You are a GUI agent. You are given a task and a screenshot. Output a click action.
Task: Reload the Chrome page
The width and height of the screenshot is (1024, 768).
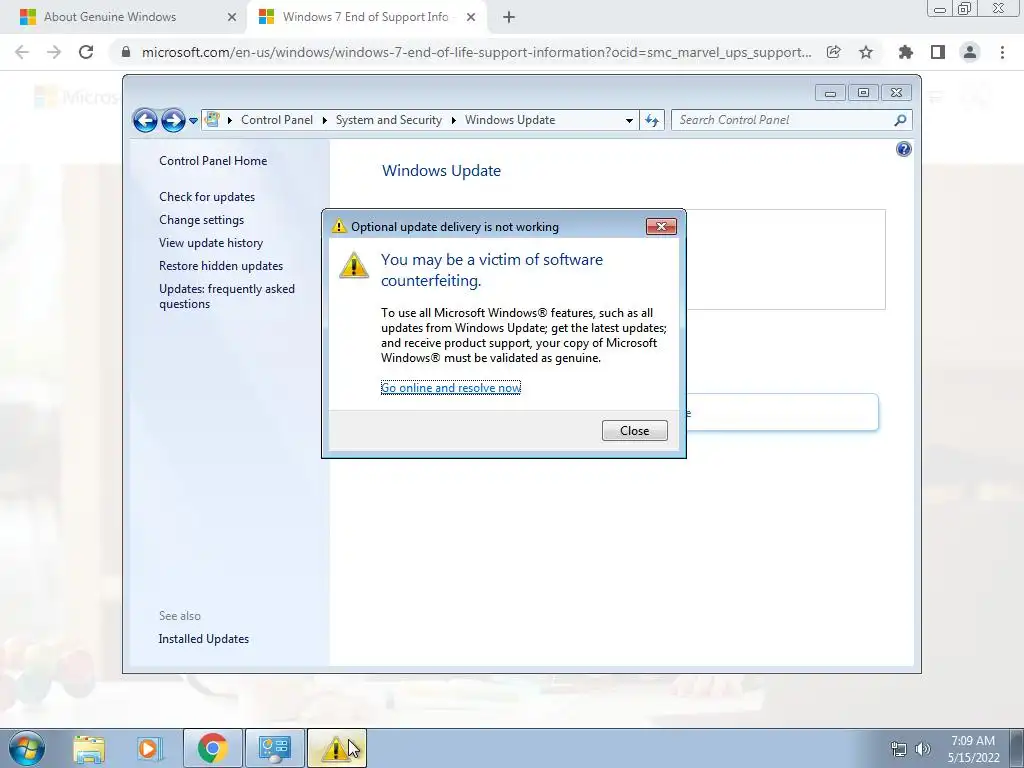[86, 52]
